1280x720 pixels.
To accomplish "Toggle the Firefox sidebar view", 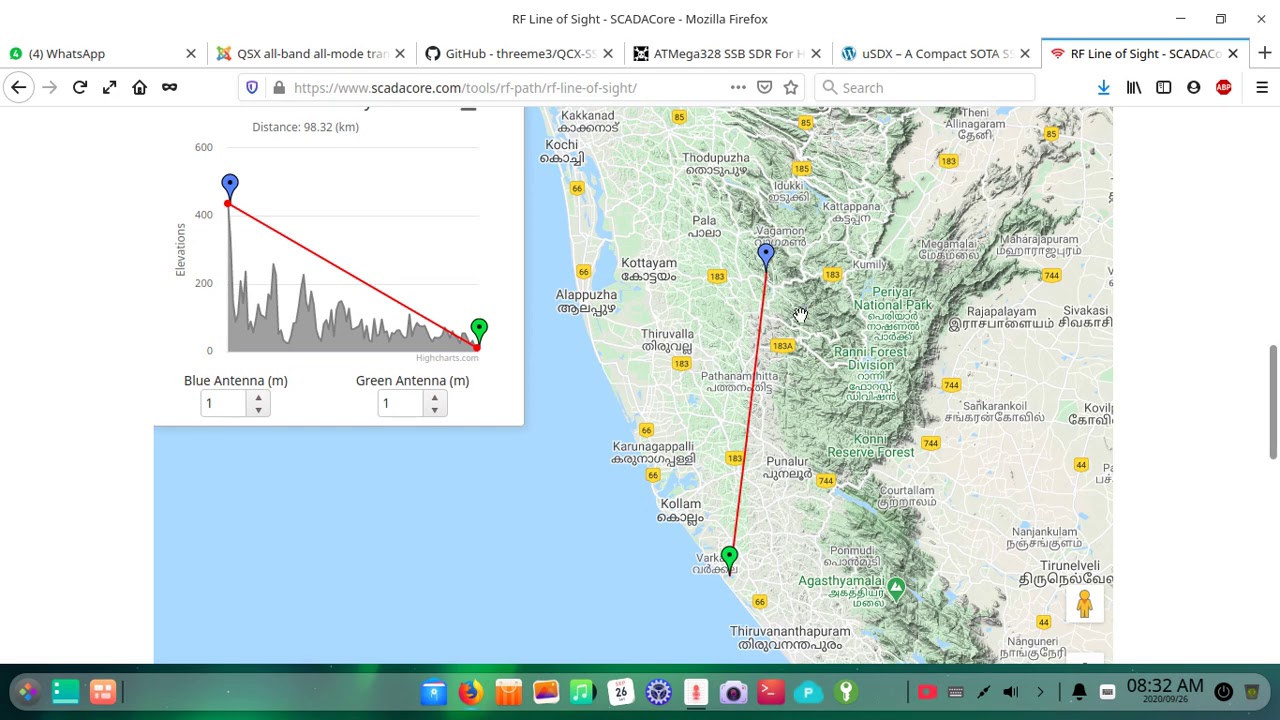I will click(x=1164, y=88).
